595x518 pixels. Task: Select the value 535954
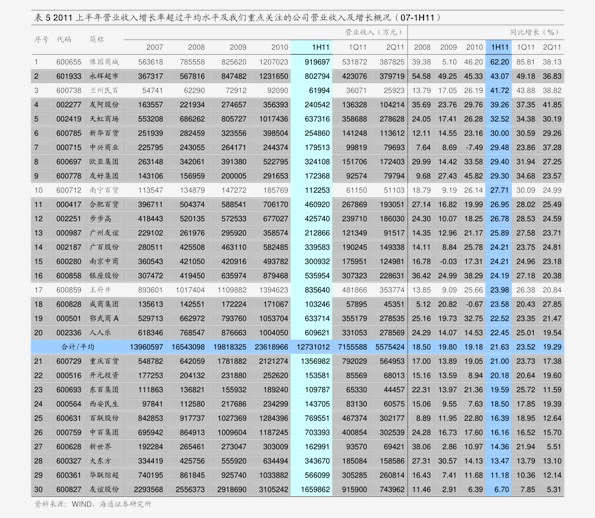317,276
